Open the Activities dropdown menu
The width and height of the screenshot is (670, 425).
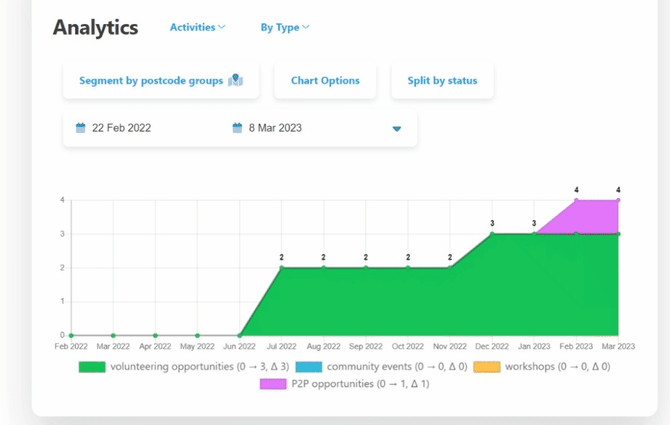pos(197,27)
